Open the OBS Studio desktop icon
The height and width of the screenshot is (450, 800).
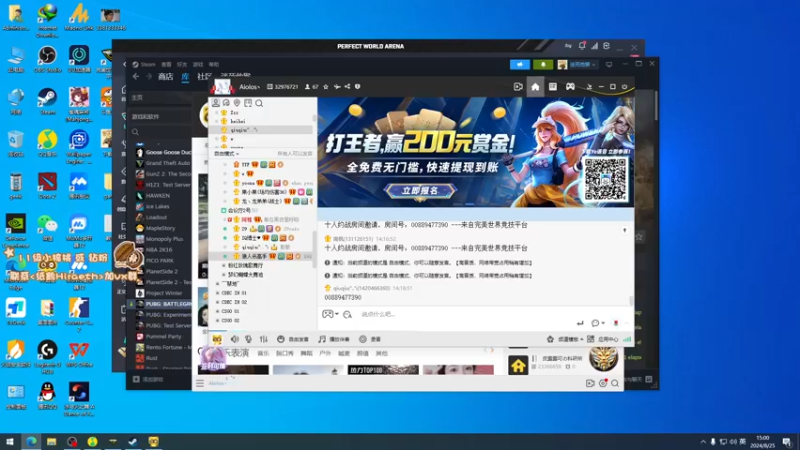point(47,59)
